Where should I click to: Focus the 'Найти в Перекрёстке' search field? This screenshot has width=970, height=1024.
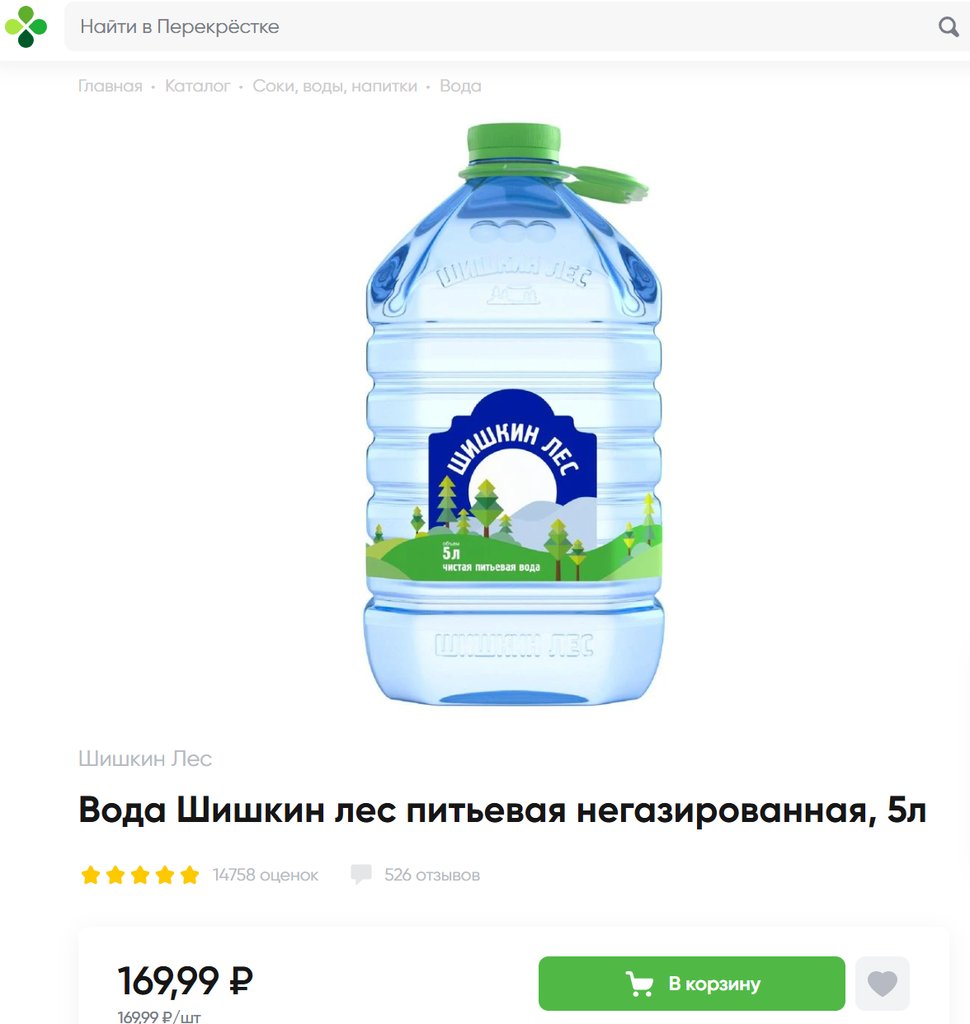[496, 27]
